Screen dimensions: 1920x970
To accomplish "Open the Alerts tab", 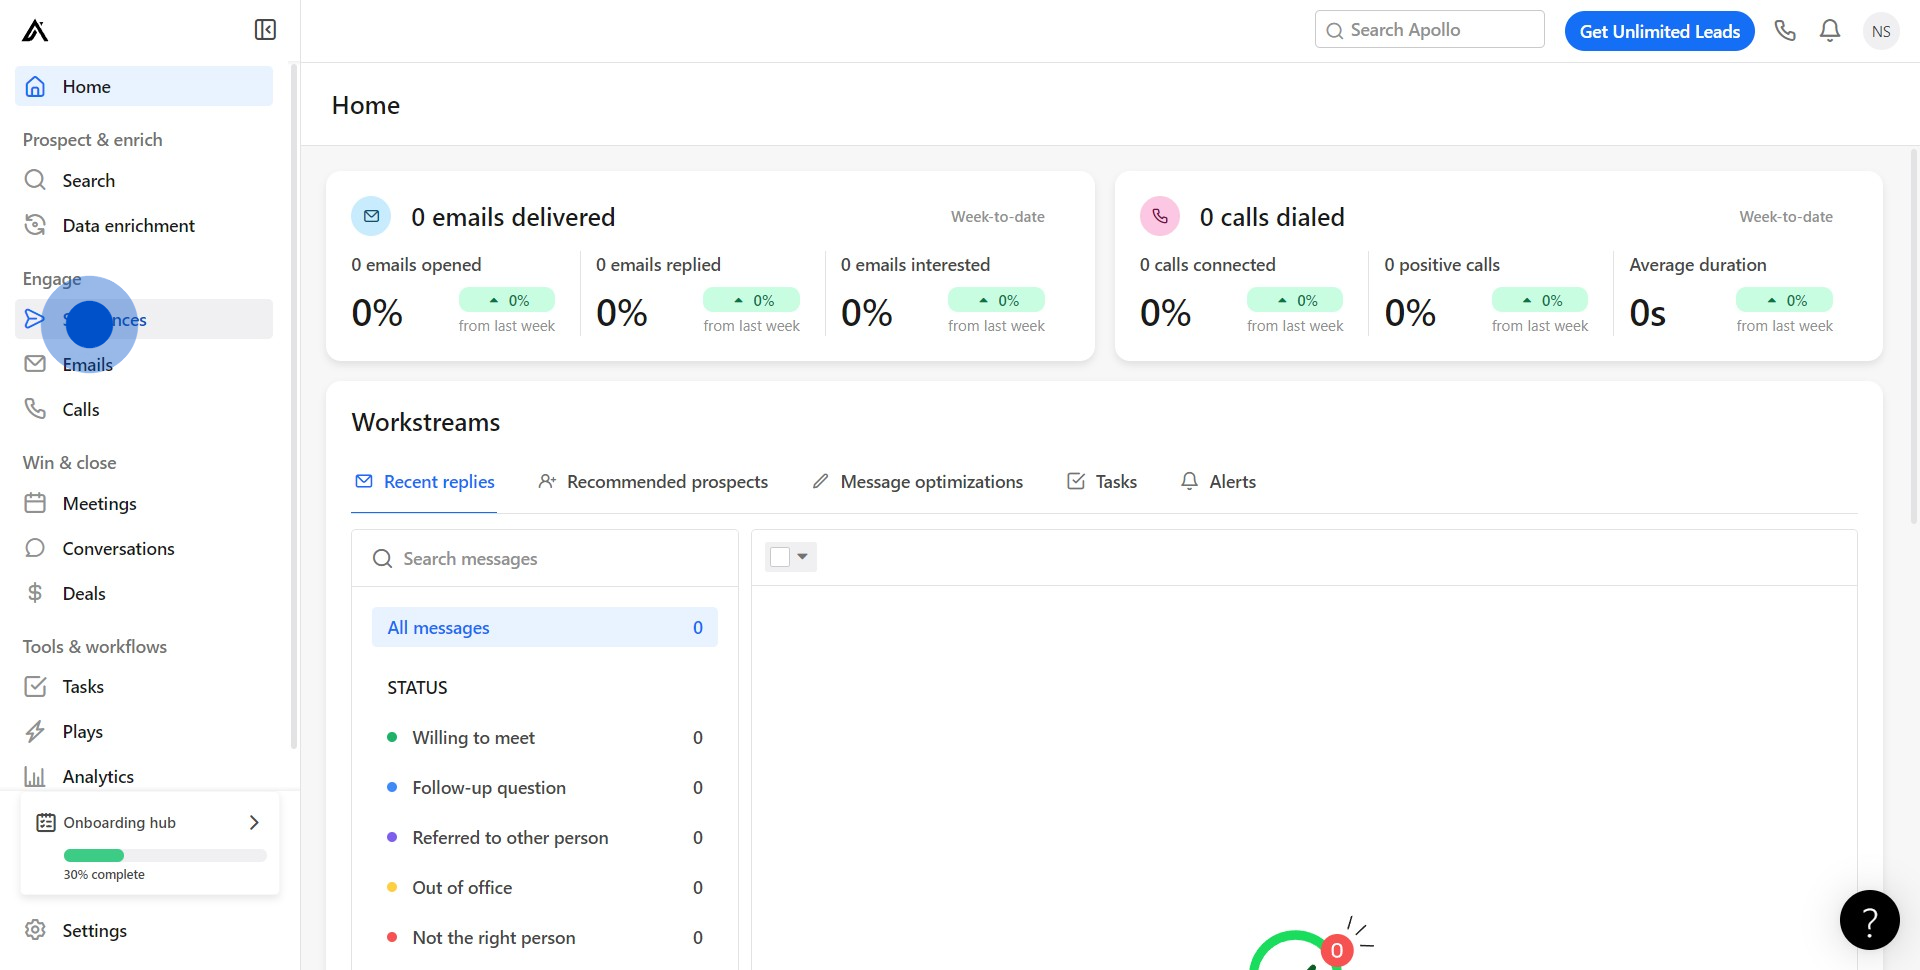I will pos(1218,482).
